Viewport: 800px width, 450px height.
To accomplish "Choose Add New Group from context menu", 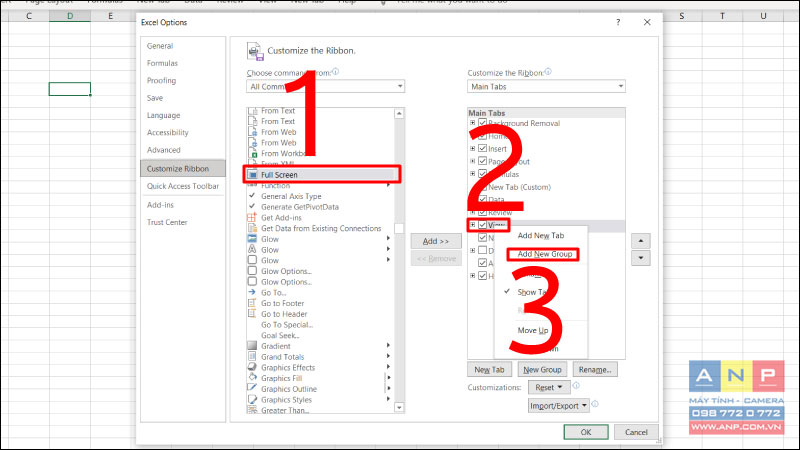I will (x=544, y=254).
